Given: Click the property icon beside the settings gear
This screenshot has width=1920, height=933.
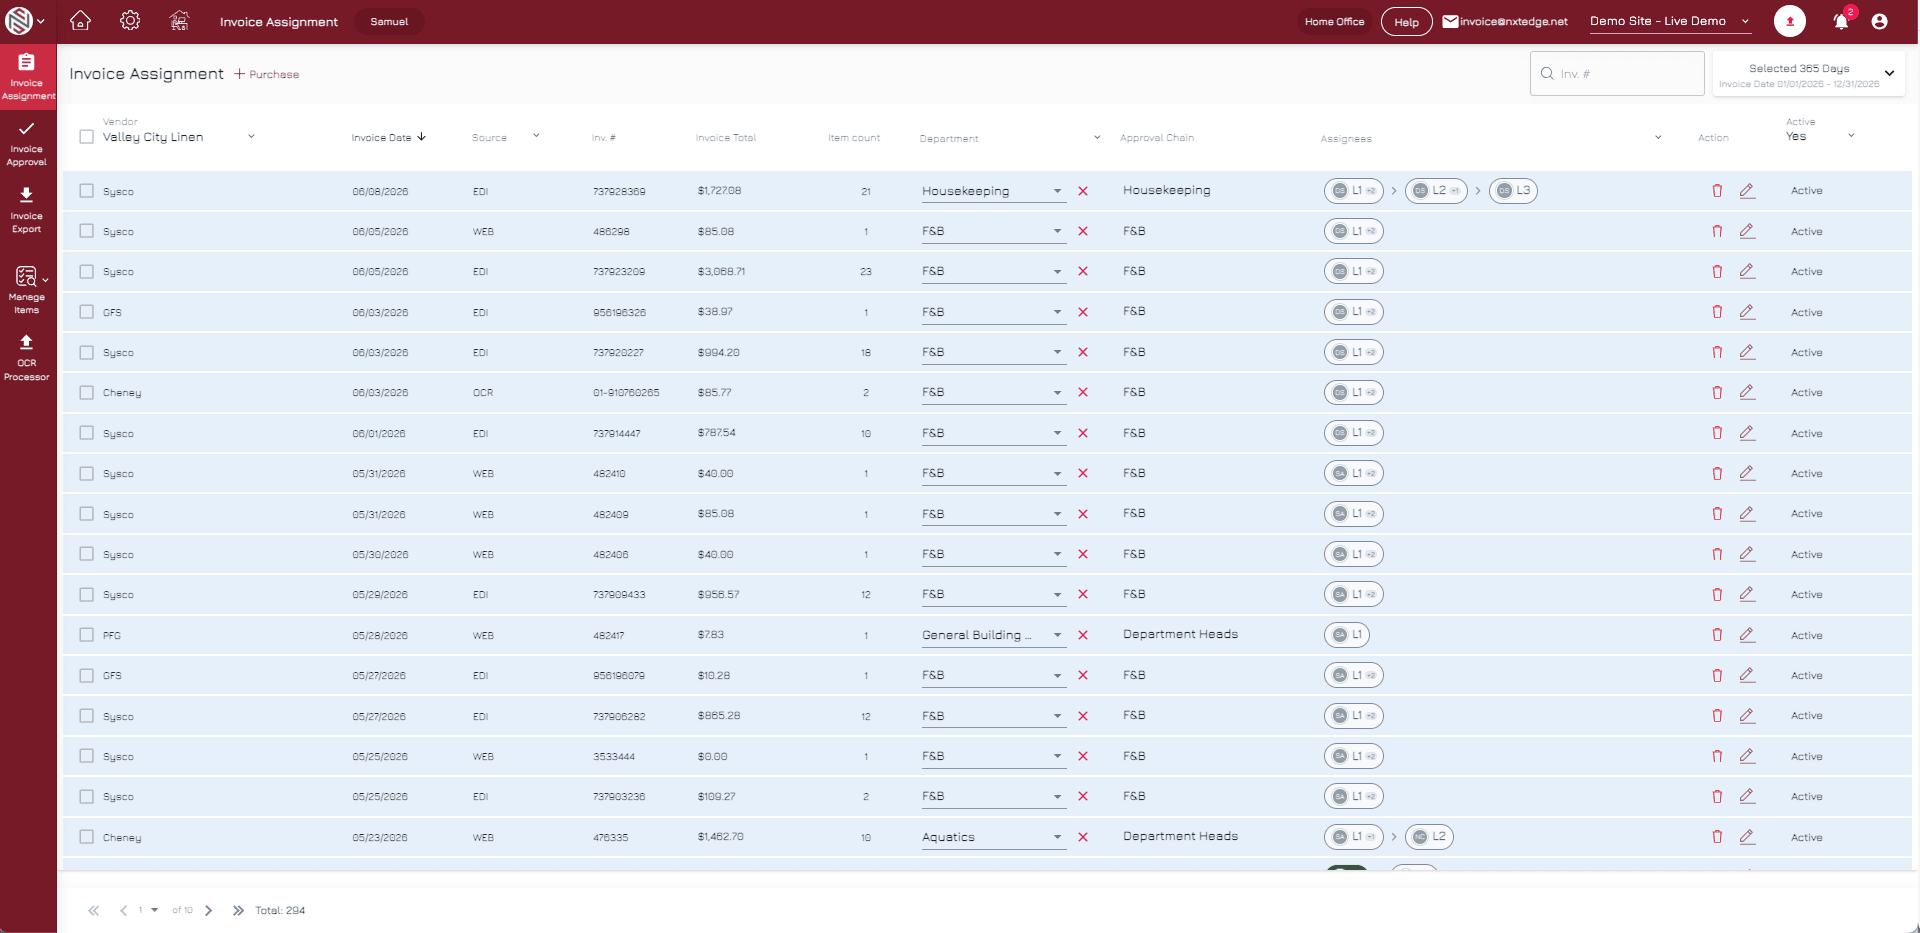Looking at the screenshot, I should 179,20.
